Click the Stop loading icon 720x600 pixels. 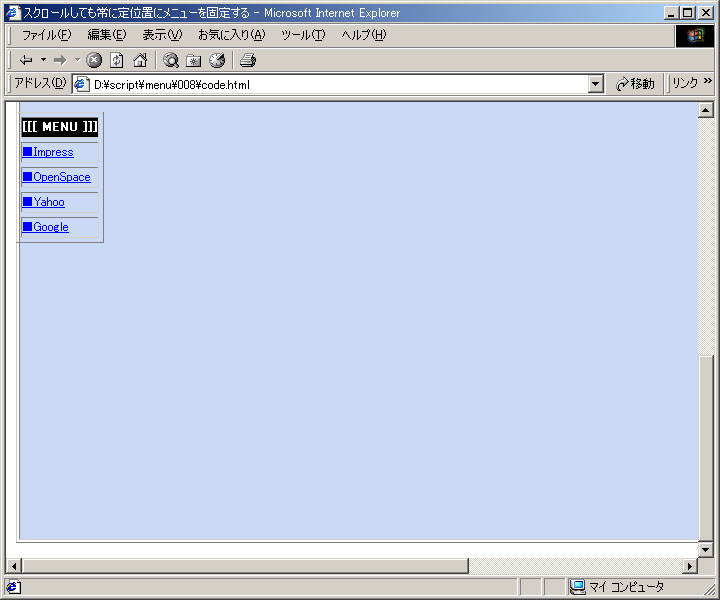click(94, 60)
